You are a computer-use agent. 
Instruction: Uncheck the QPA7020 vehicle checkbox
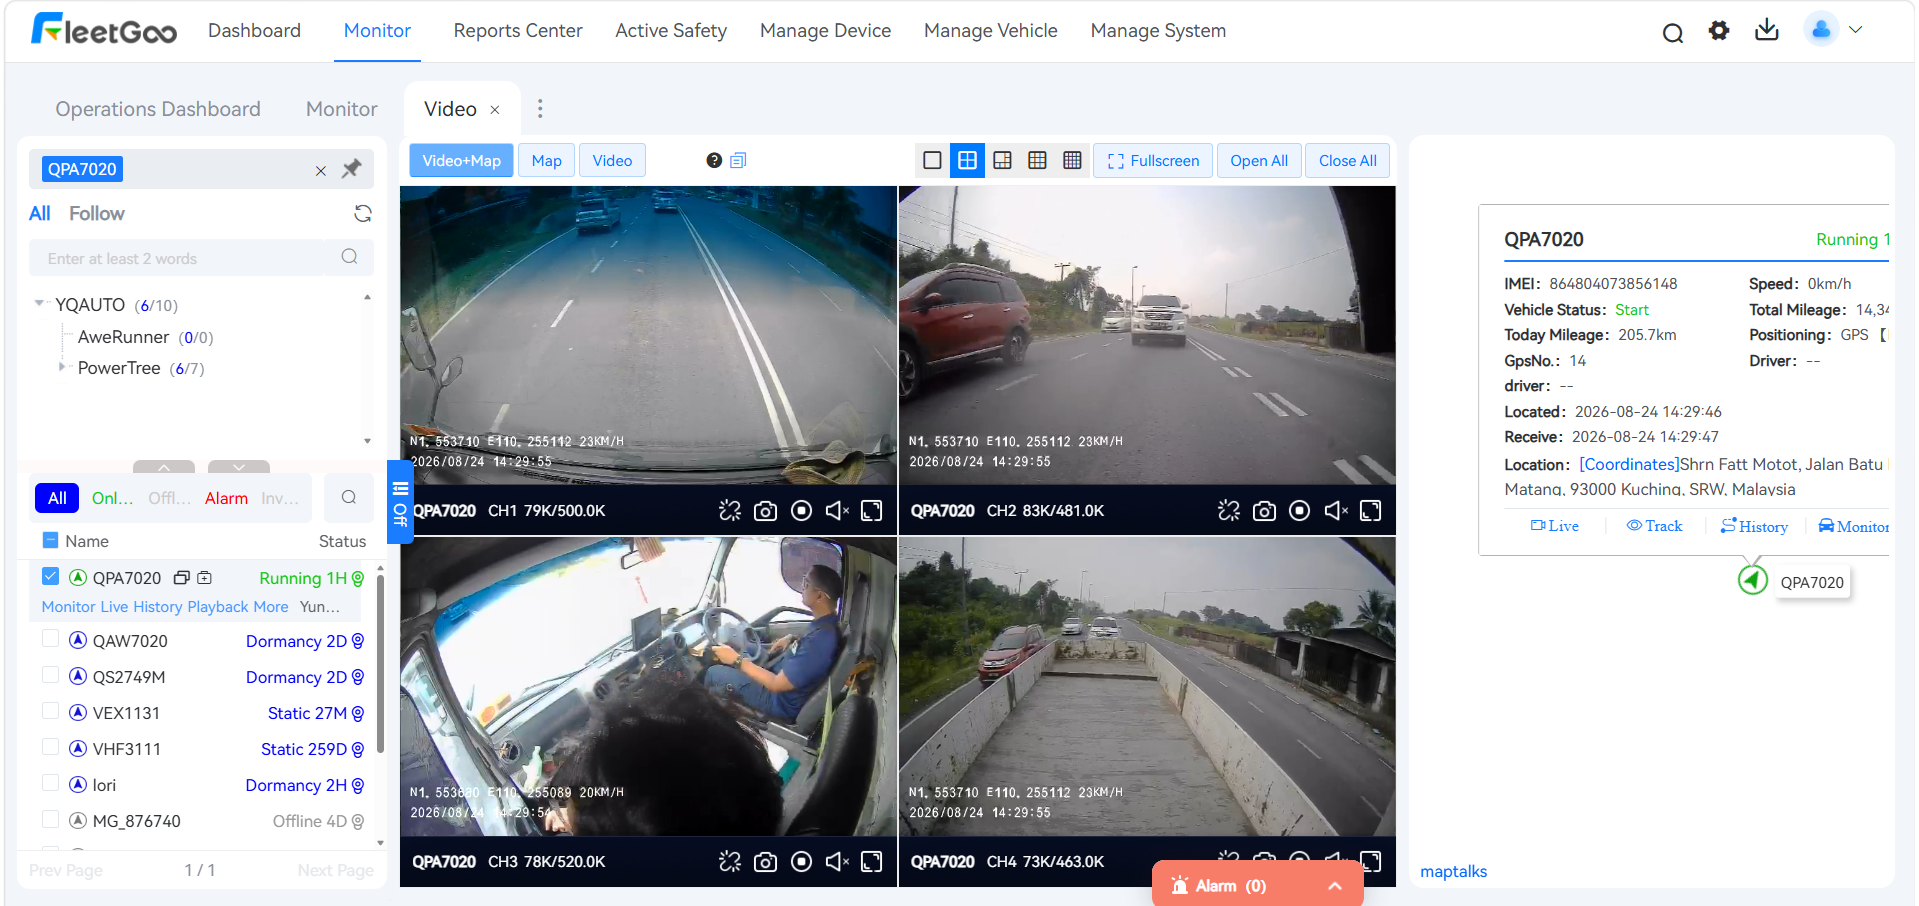coord(51,576)
